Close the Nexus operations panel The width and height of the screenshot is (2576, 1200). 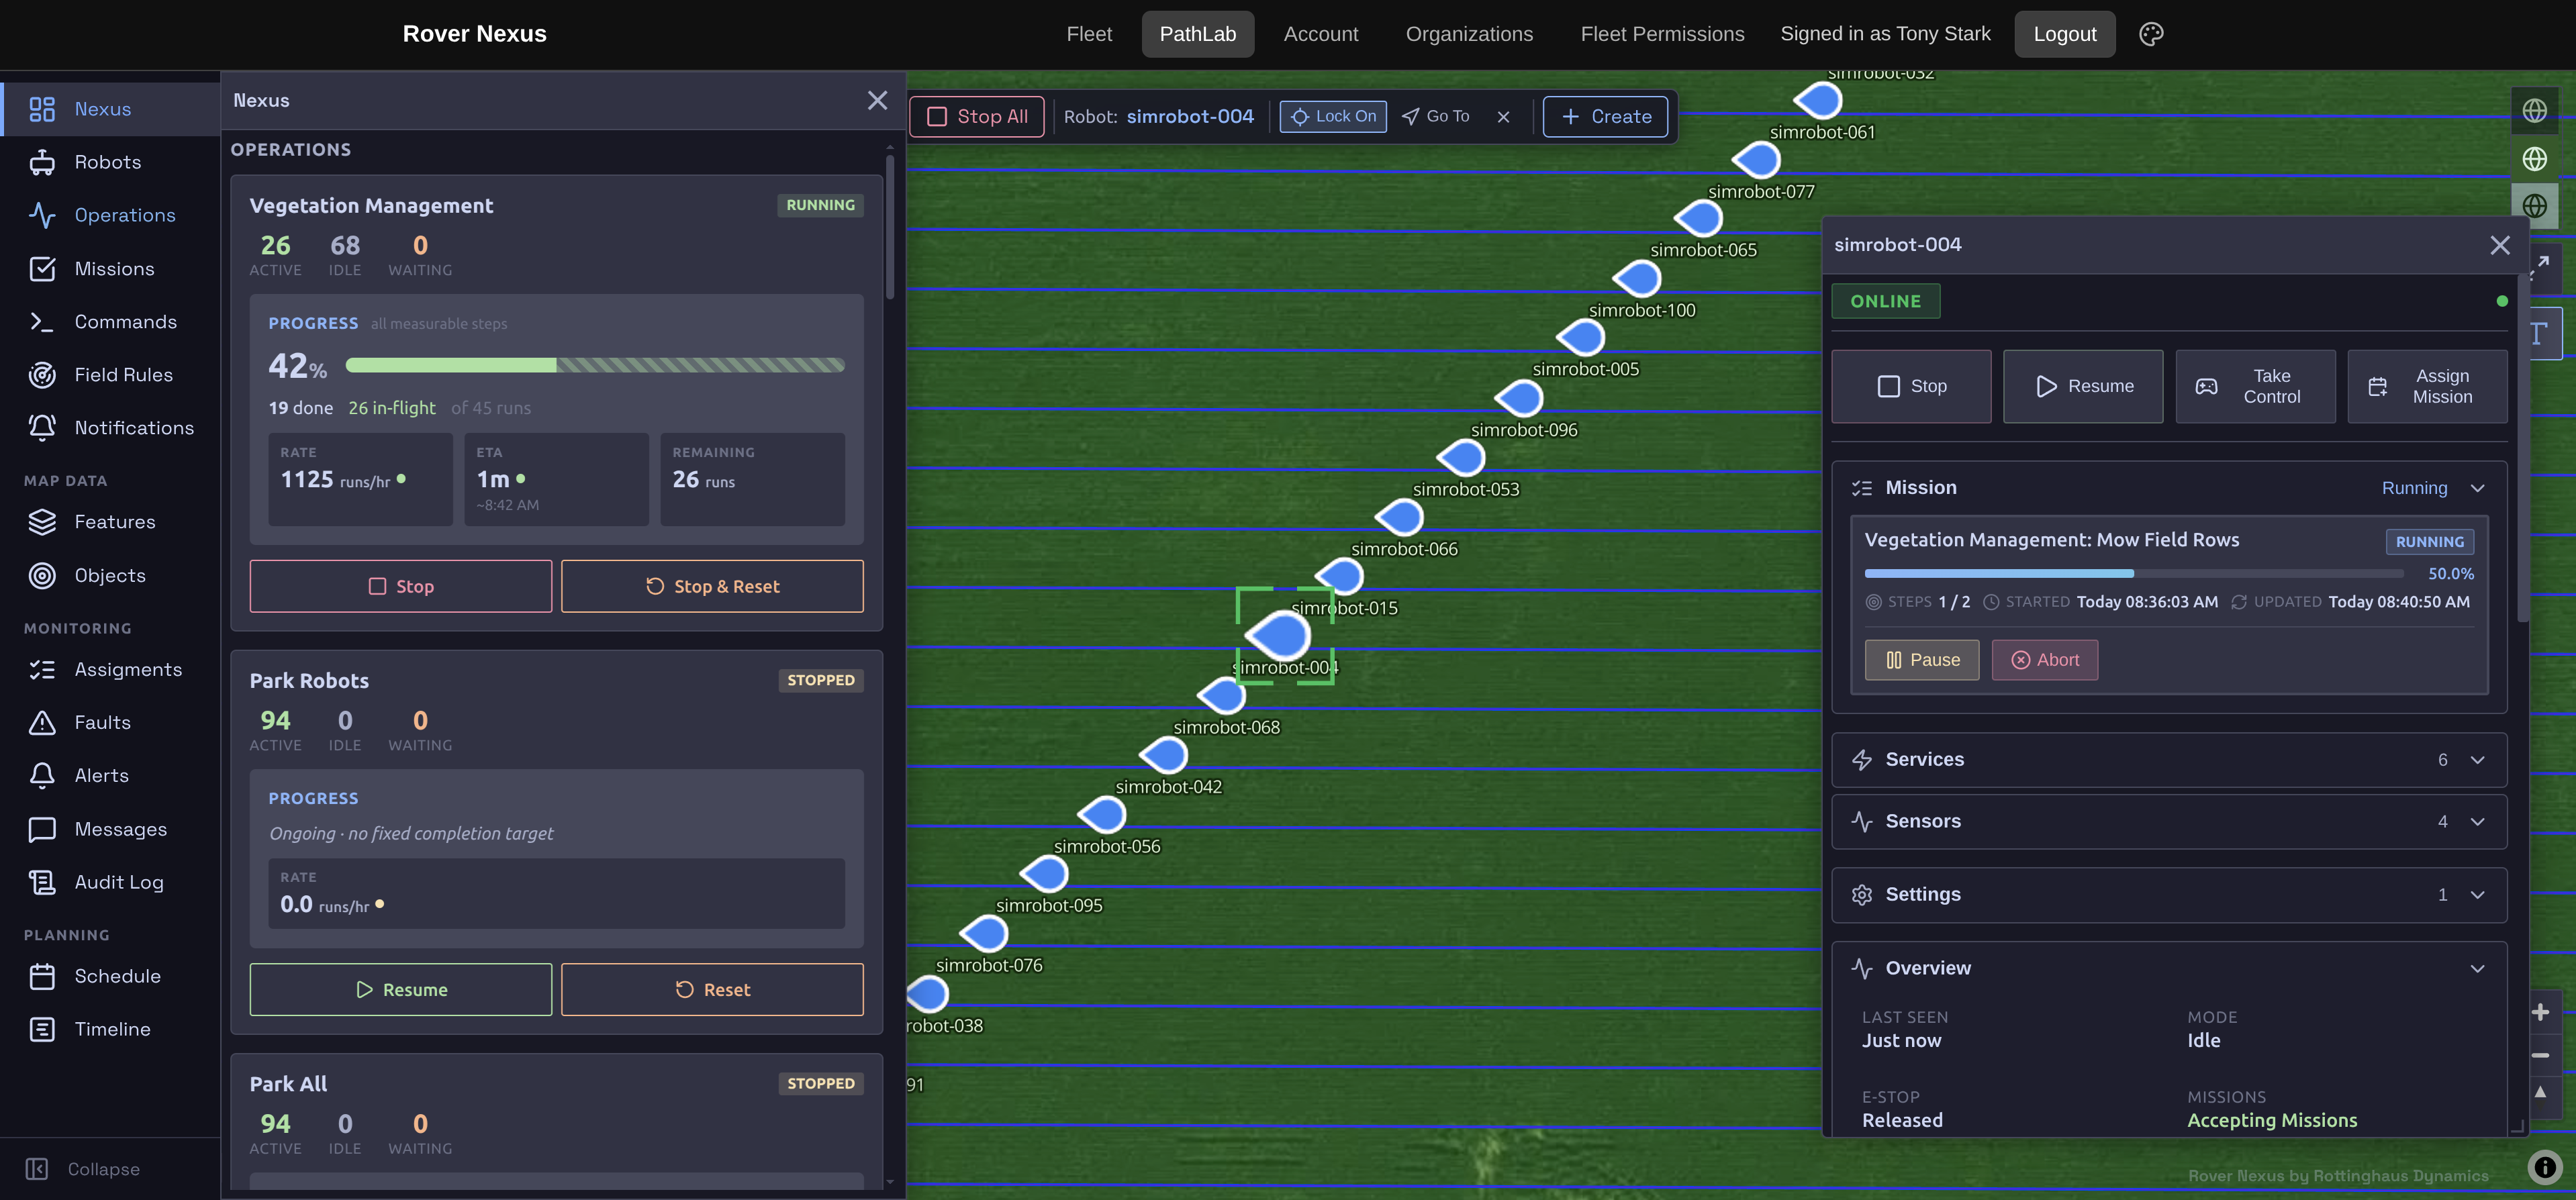(877, 100)
